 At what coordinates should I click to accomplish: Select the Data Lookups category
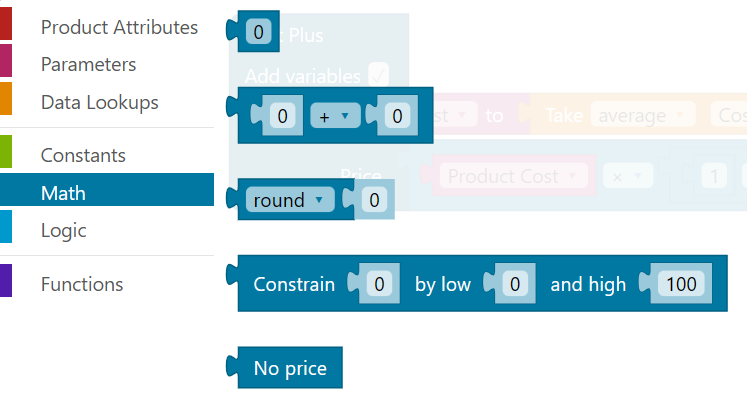click(x=99, y=102)
